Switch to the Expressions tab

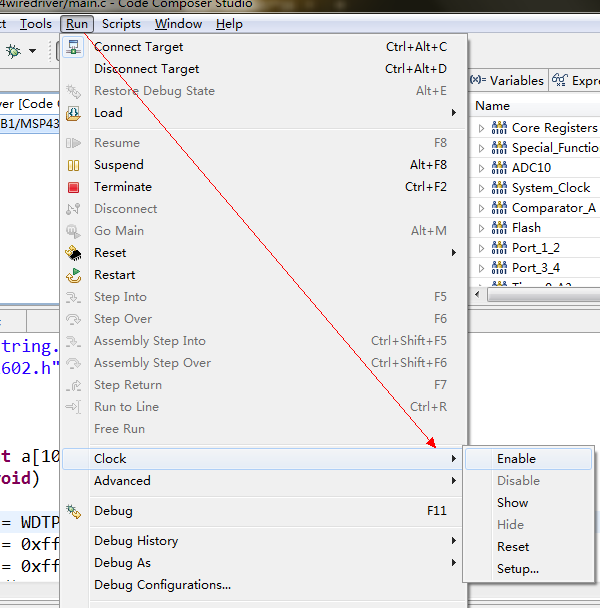[x=575, y=80]
